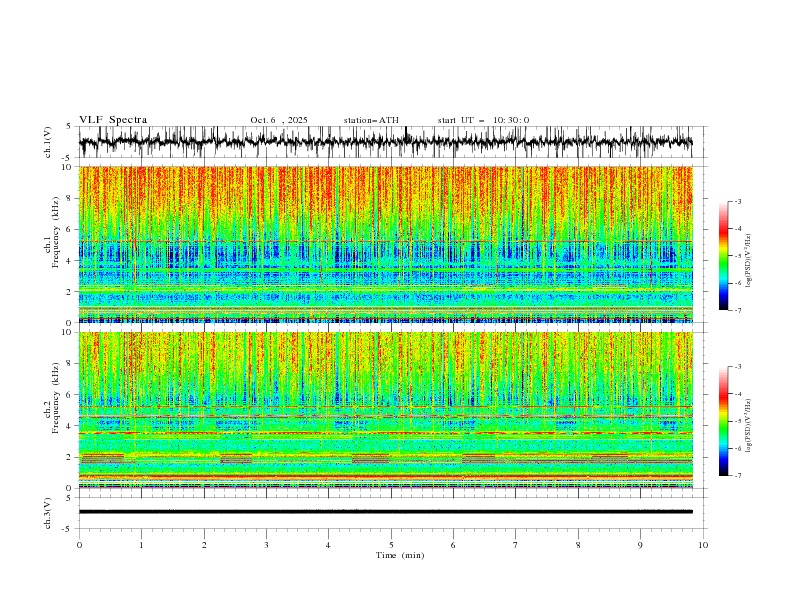This screenshot has width=792, height=612.
Task: Click the lower colorbar "log(PSD)(V²/Hz)" label
Action: (x=750, y=426)
